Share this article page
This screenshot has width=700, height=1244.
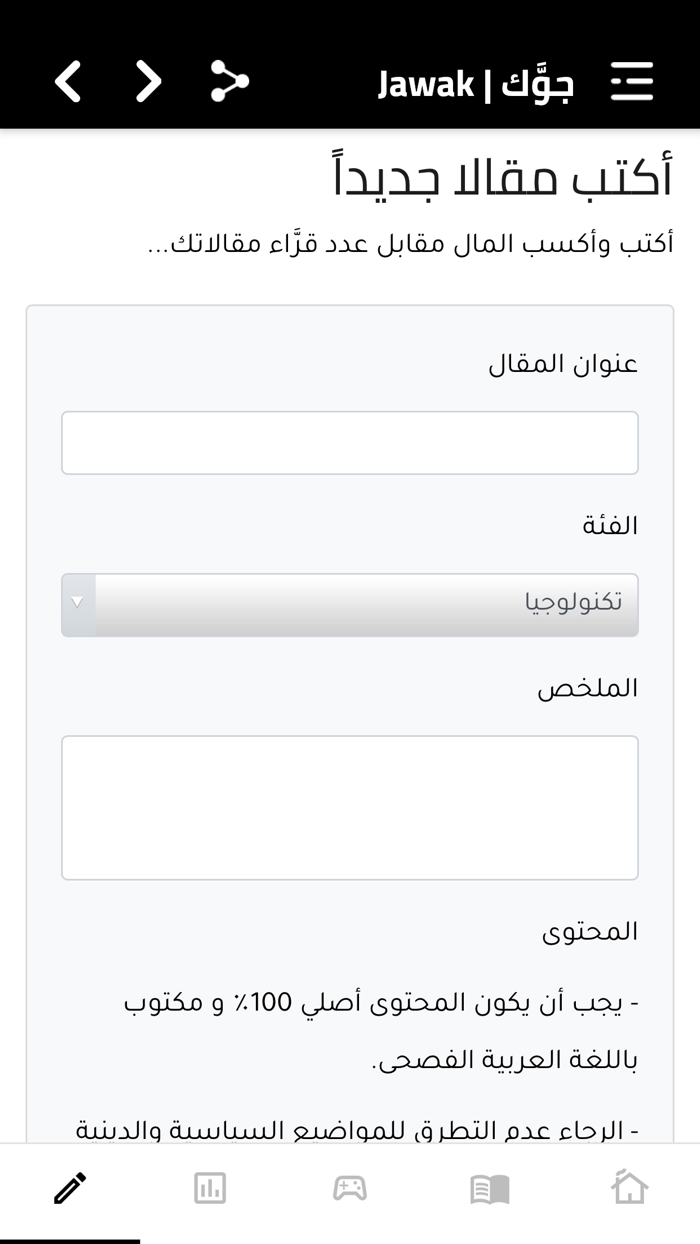228,84
